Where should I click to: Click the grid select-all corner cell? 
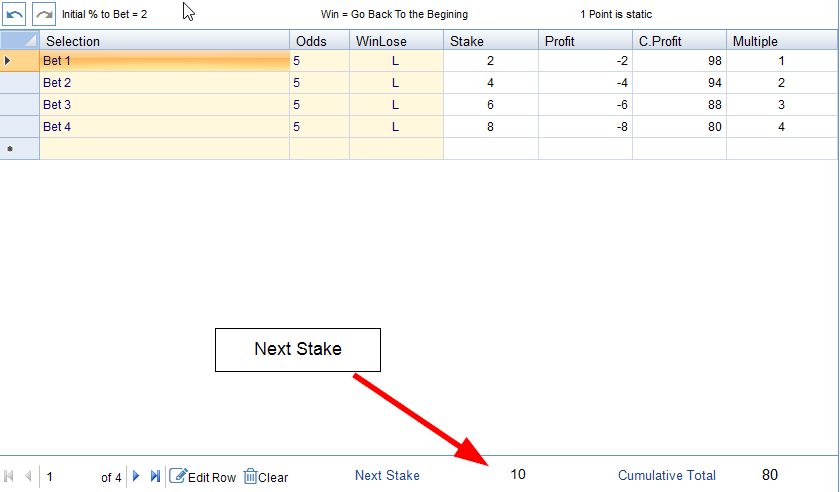pyautogui.click(x=19, y=41)
